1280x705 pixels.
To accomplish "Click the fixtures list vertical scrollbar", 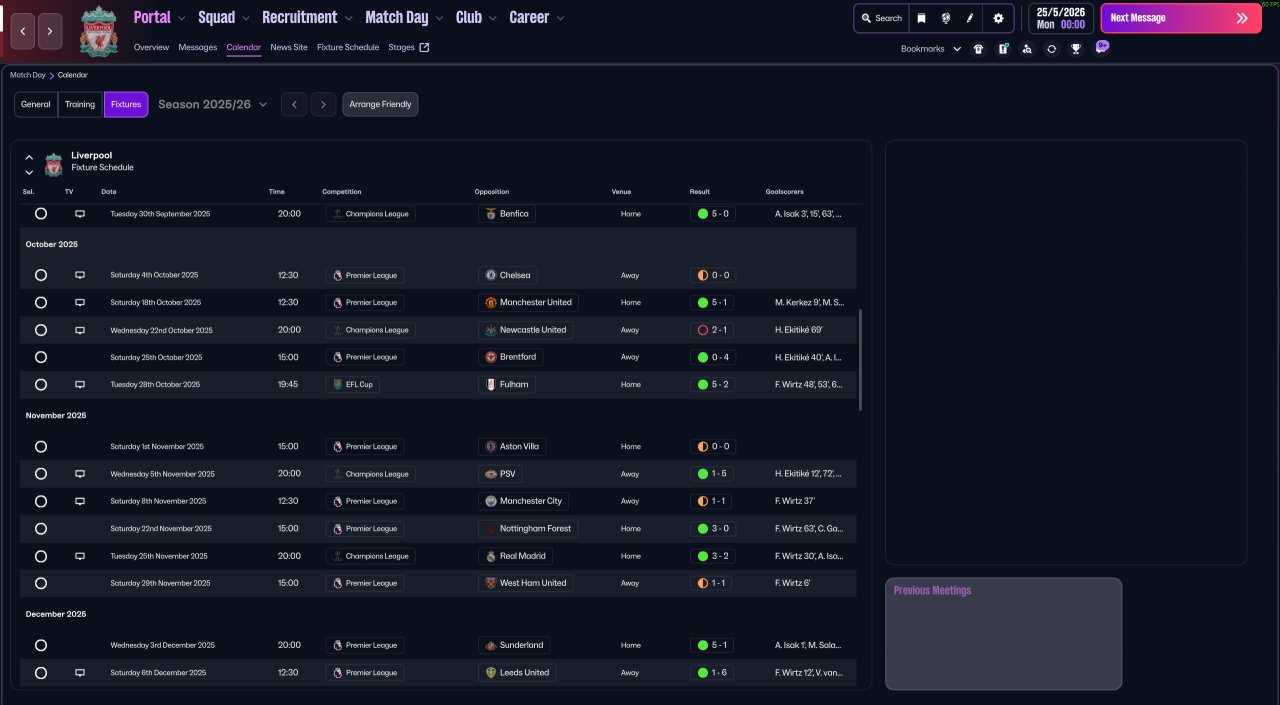I will point(860,360).
